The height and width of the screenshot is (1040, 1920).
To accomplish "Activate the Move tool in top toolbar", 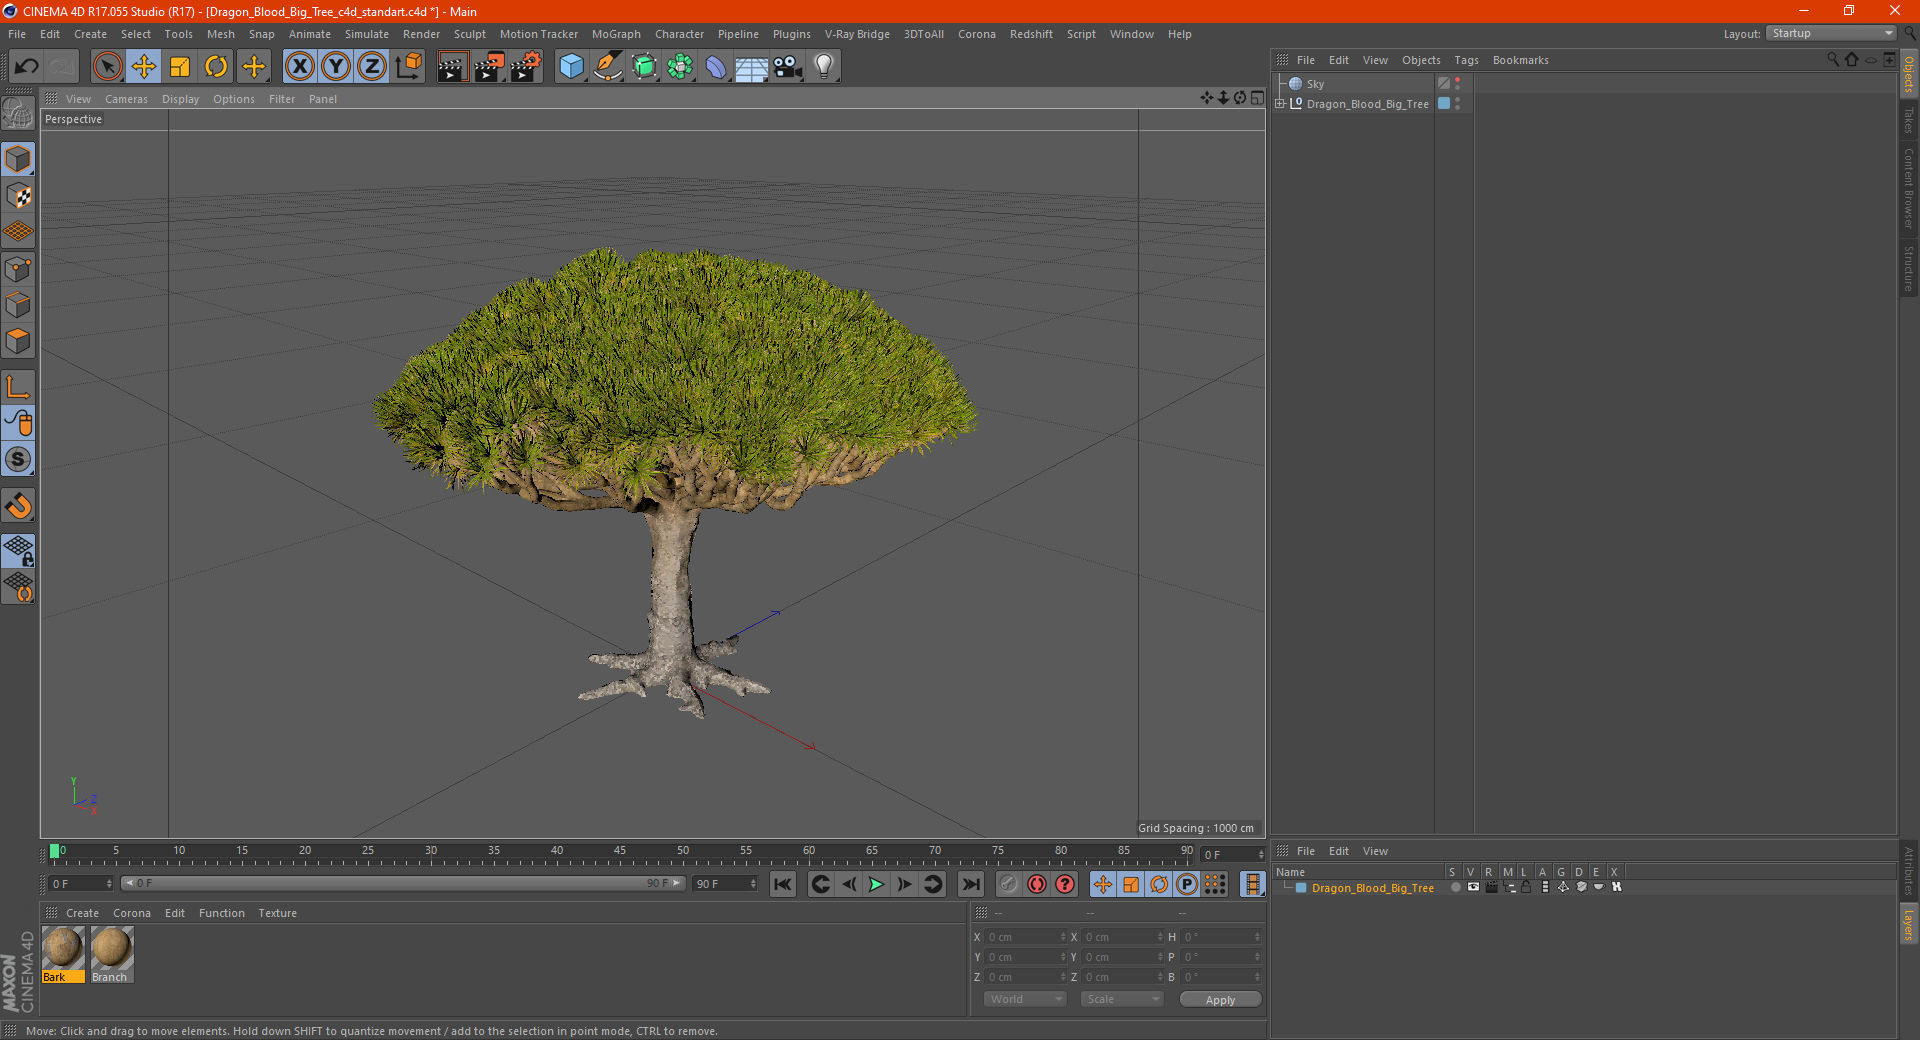I will point(144,67).
